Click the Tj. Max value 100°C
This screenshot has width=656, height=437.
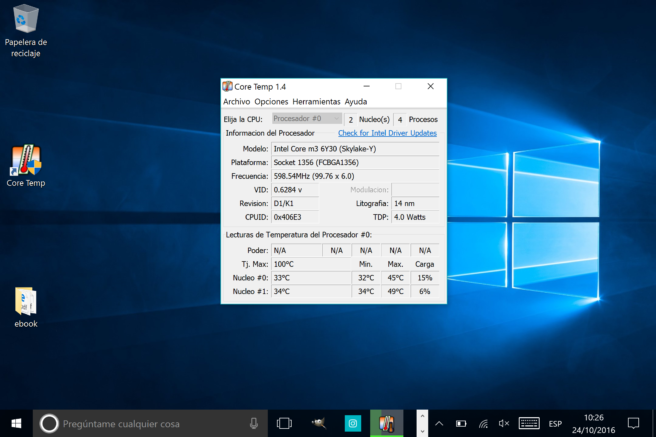point(311,264)
